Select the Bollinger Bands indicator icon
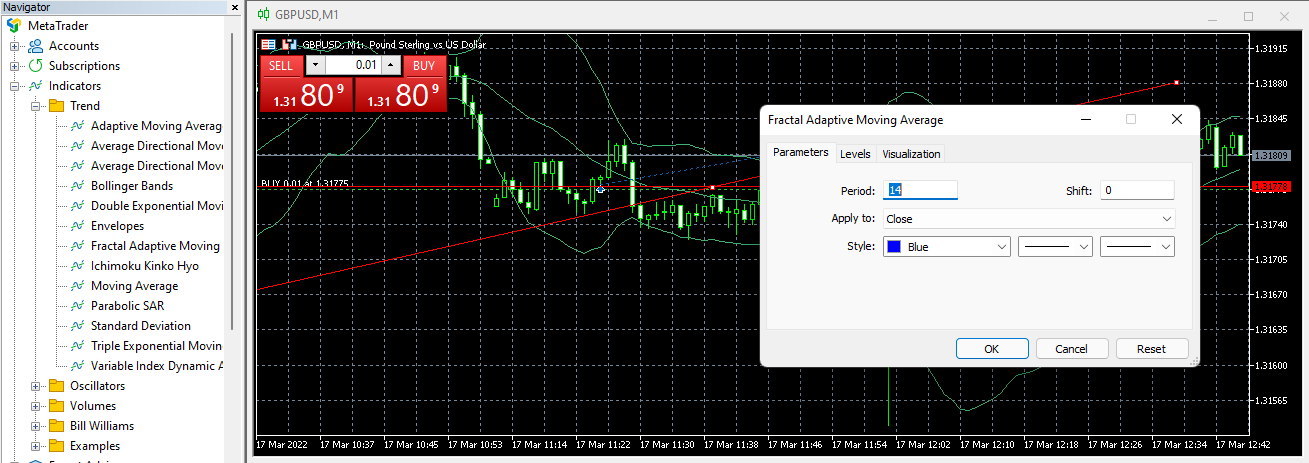The width and height of the screenshot is (1309, 463). tap(77, 186)
